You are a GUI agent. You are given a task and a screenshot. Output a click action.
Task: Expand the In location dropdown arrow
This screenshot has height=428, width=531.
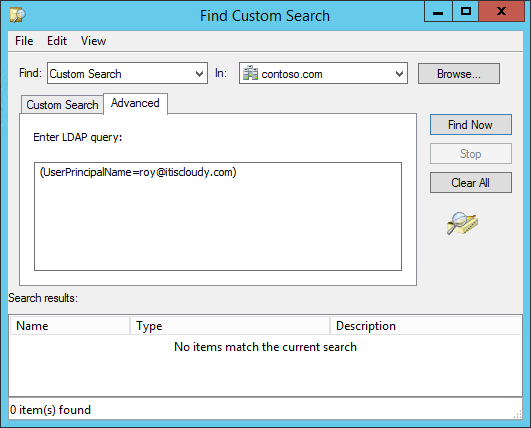pyautogui.click(x=399, y=73)
